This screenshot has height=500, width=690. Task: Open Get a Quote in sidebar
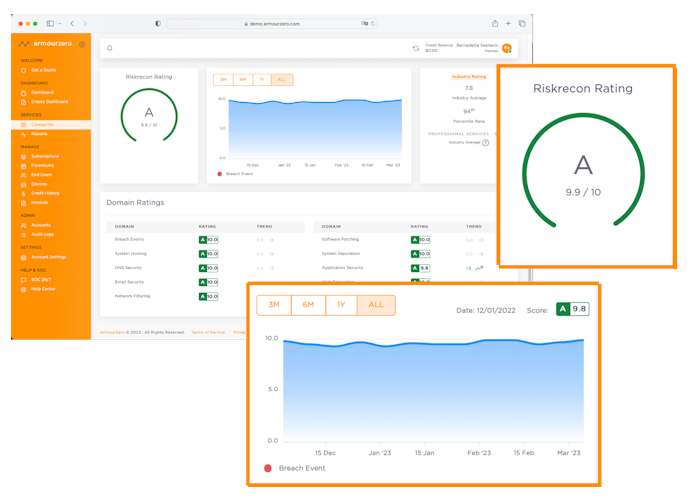[x=43, y=70]
